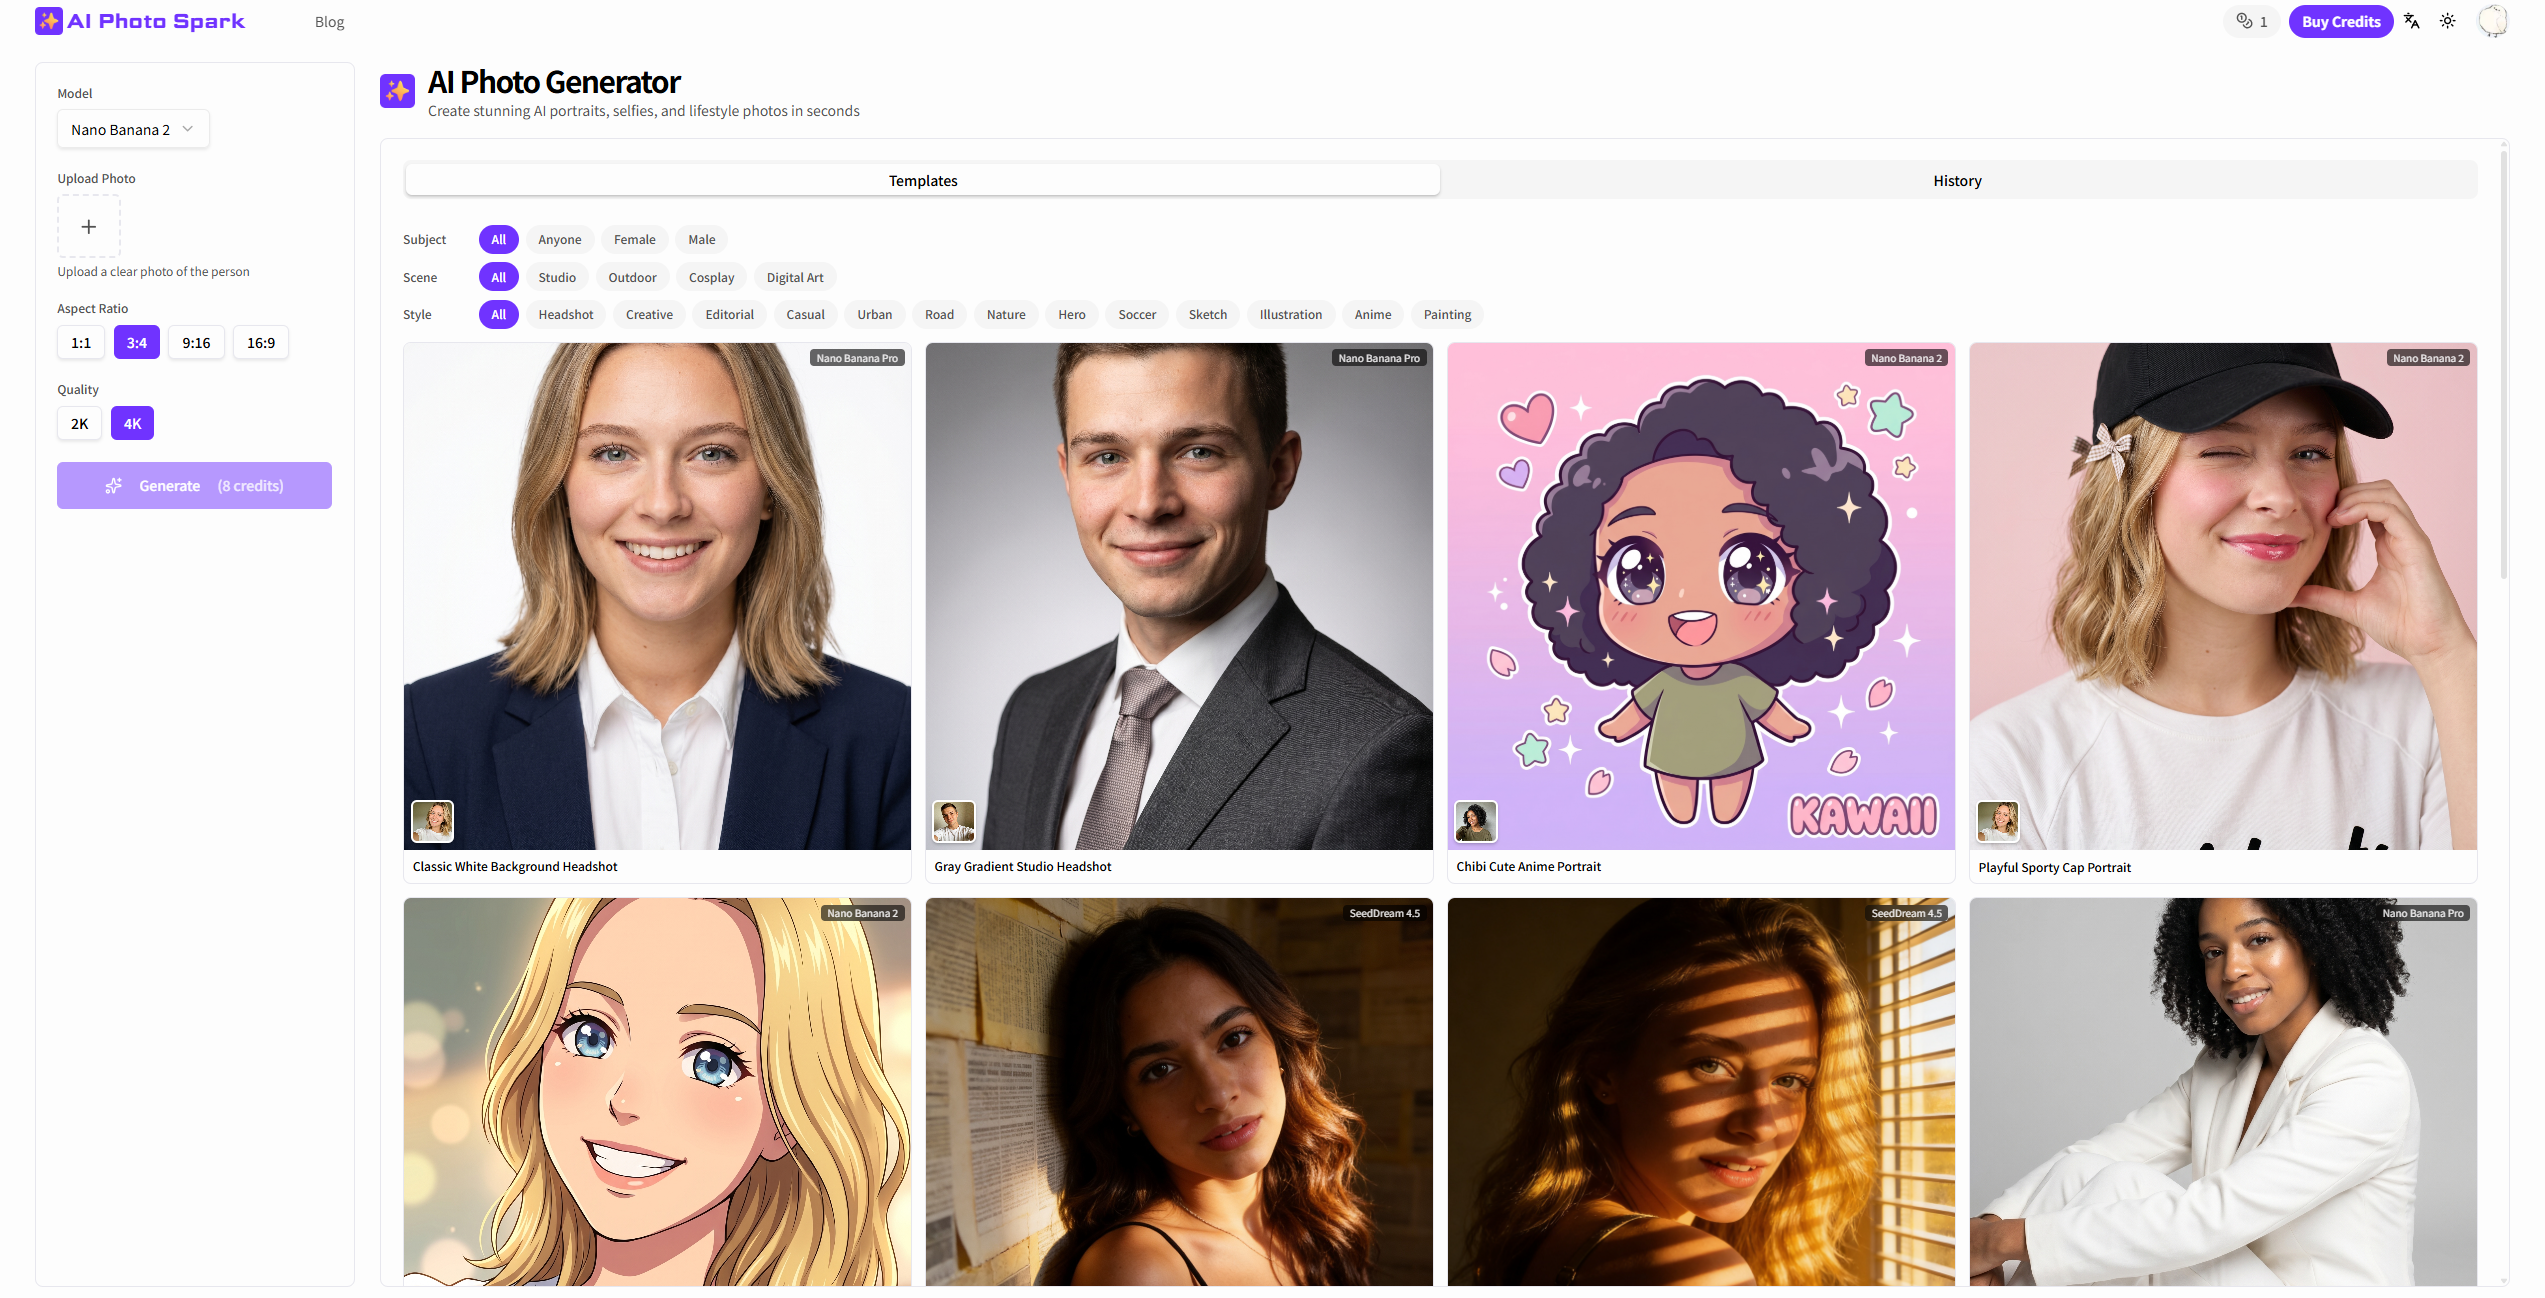Open Playful Sporty Cap Portrait template image
The image size is (2545, 1298).
point(2223,596)
